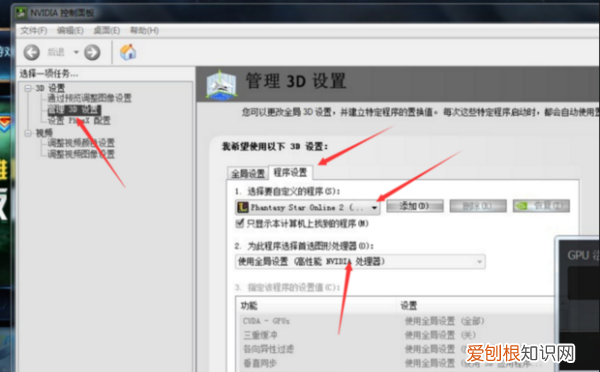
Task: Open the 编辑(E) menu
Action: point(70,31)
